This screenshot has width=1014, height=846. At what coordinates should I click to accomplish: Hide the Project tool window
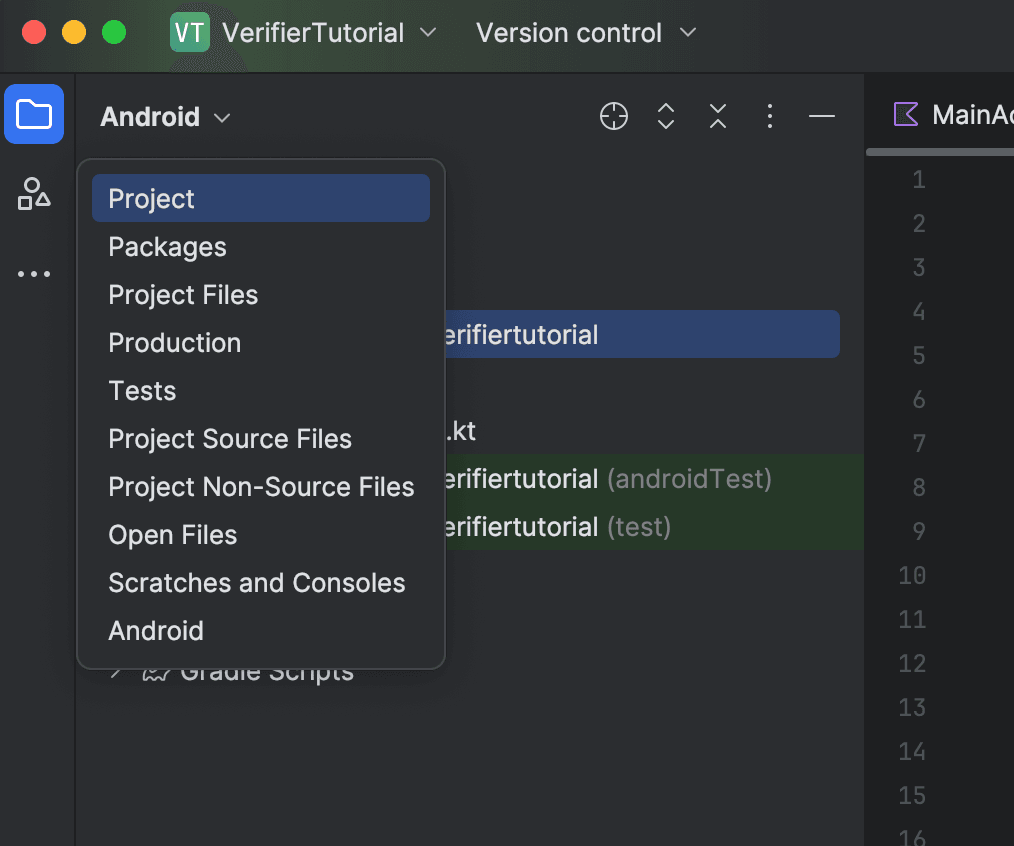point(821,116)
